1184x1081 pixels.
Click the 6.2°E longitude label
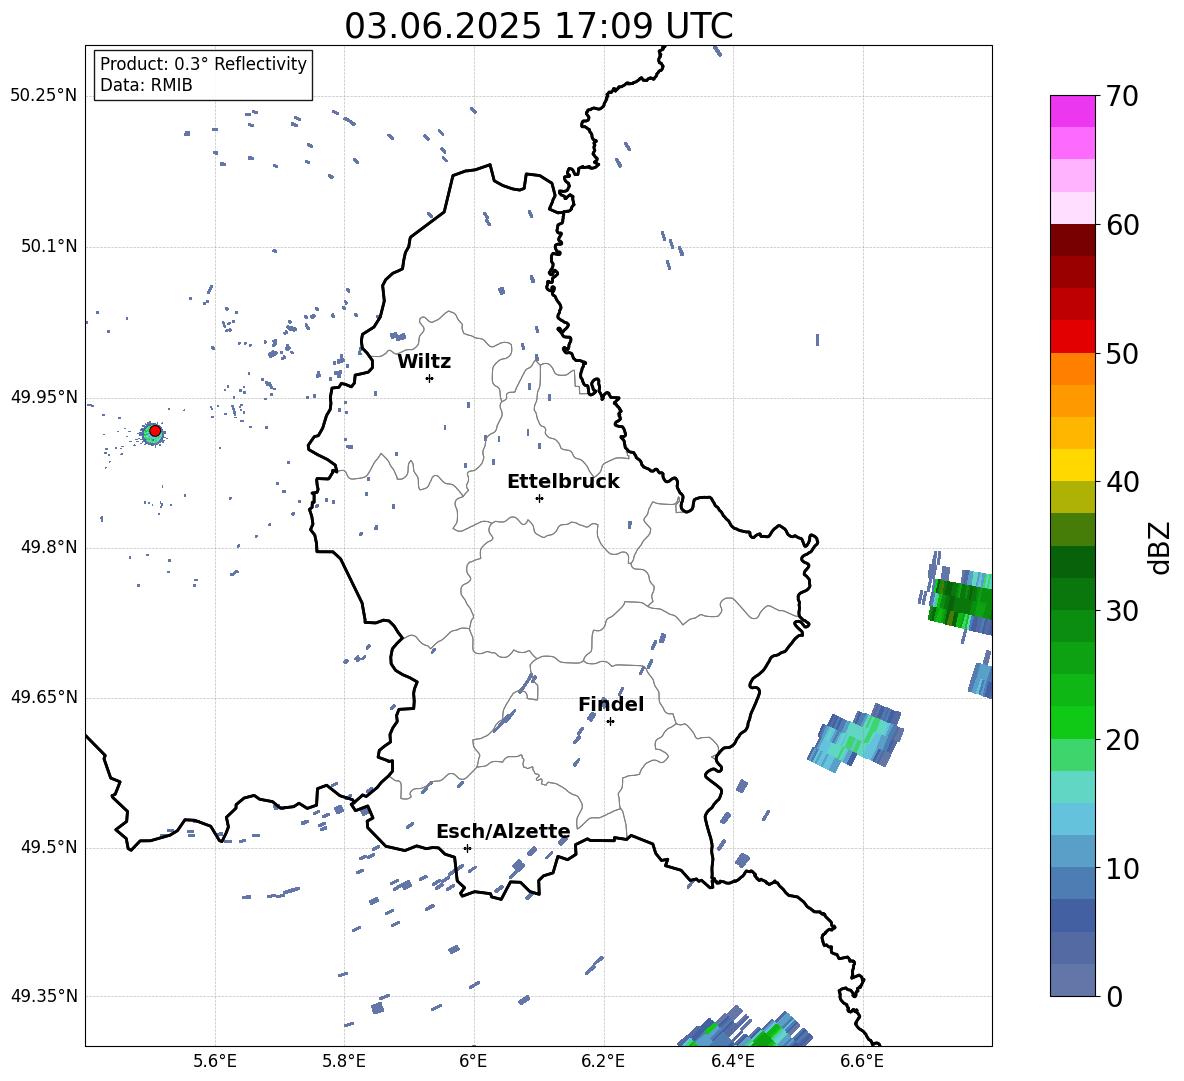603,1061
